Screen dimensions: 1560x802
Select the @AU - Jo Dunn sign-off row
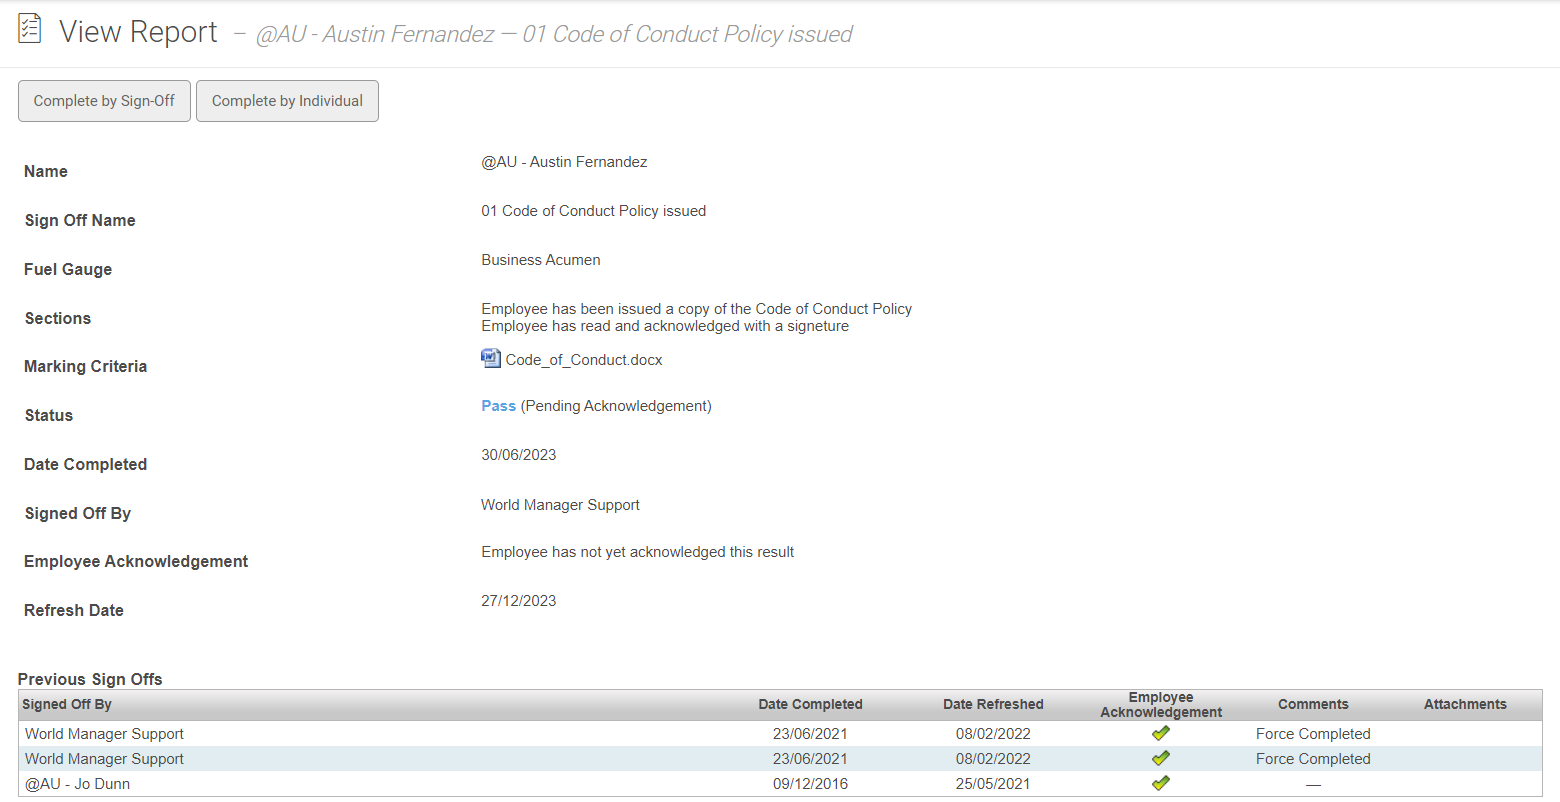coord(78,784)
